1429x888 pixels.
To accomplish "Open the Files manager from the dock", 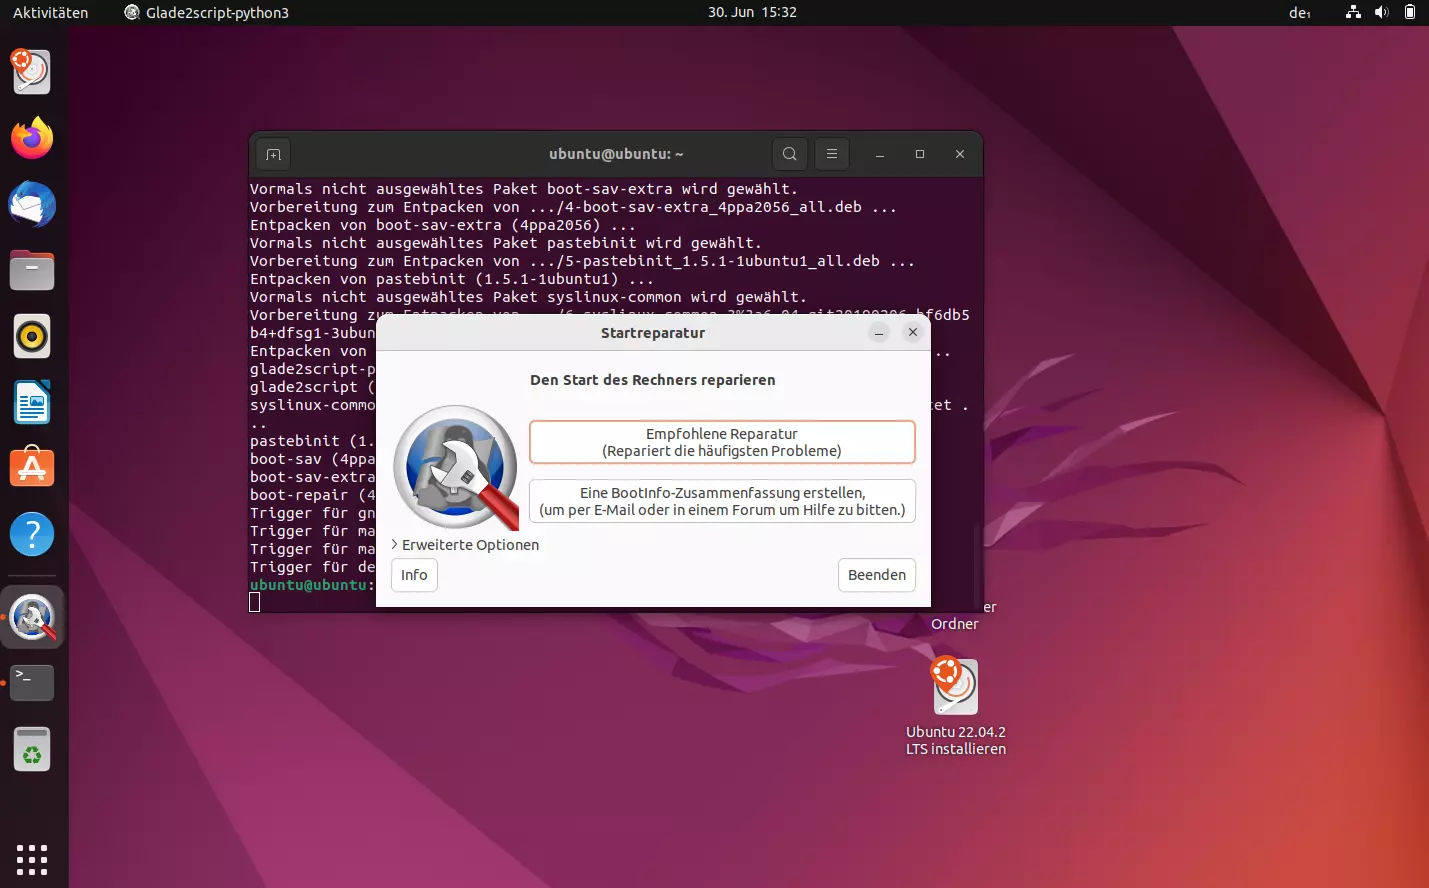I will (31, 270).
